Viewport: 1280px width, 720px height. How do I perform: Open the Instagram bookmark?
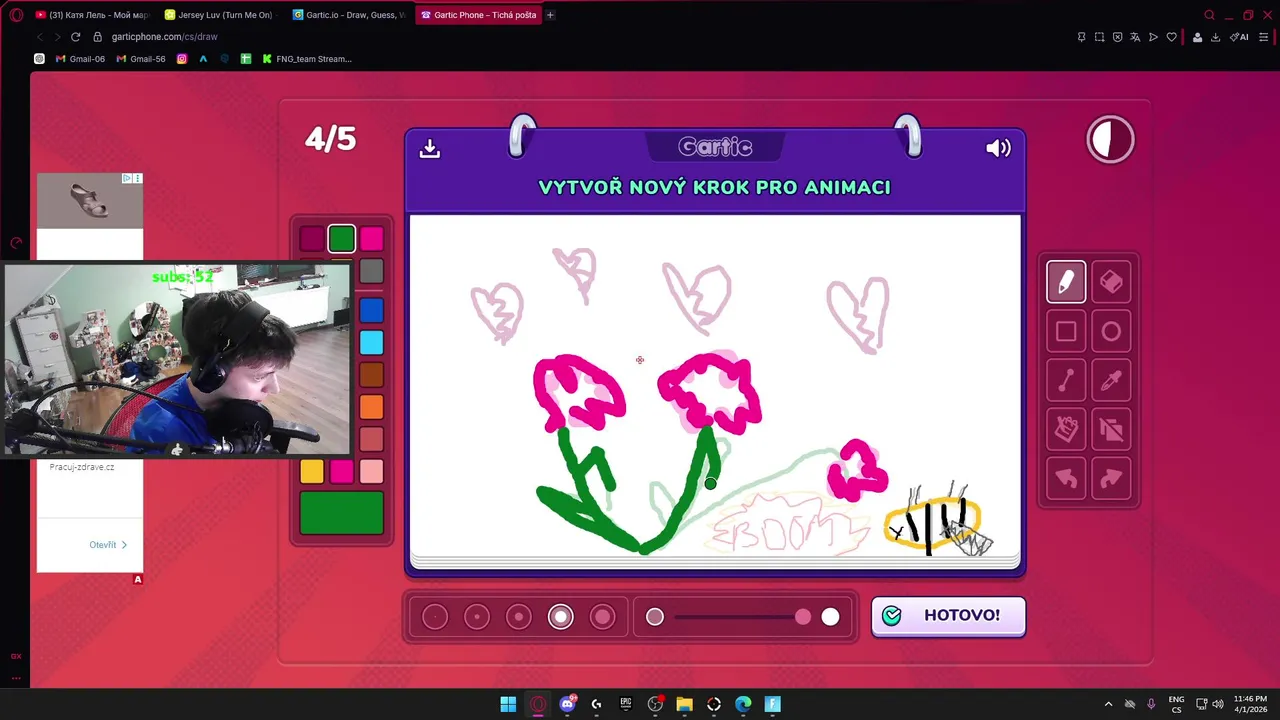pyautogui.click(x=182, y=59)
